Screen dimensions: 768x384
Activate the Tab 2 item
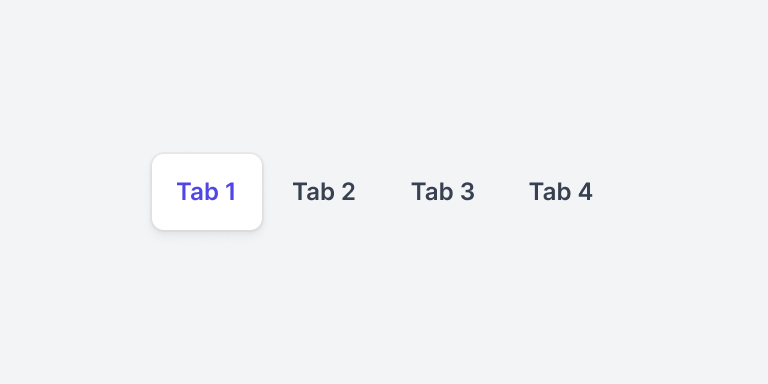pos(324,192)
